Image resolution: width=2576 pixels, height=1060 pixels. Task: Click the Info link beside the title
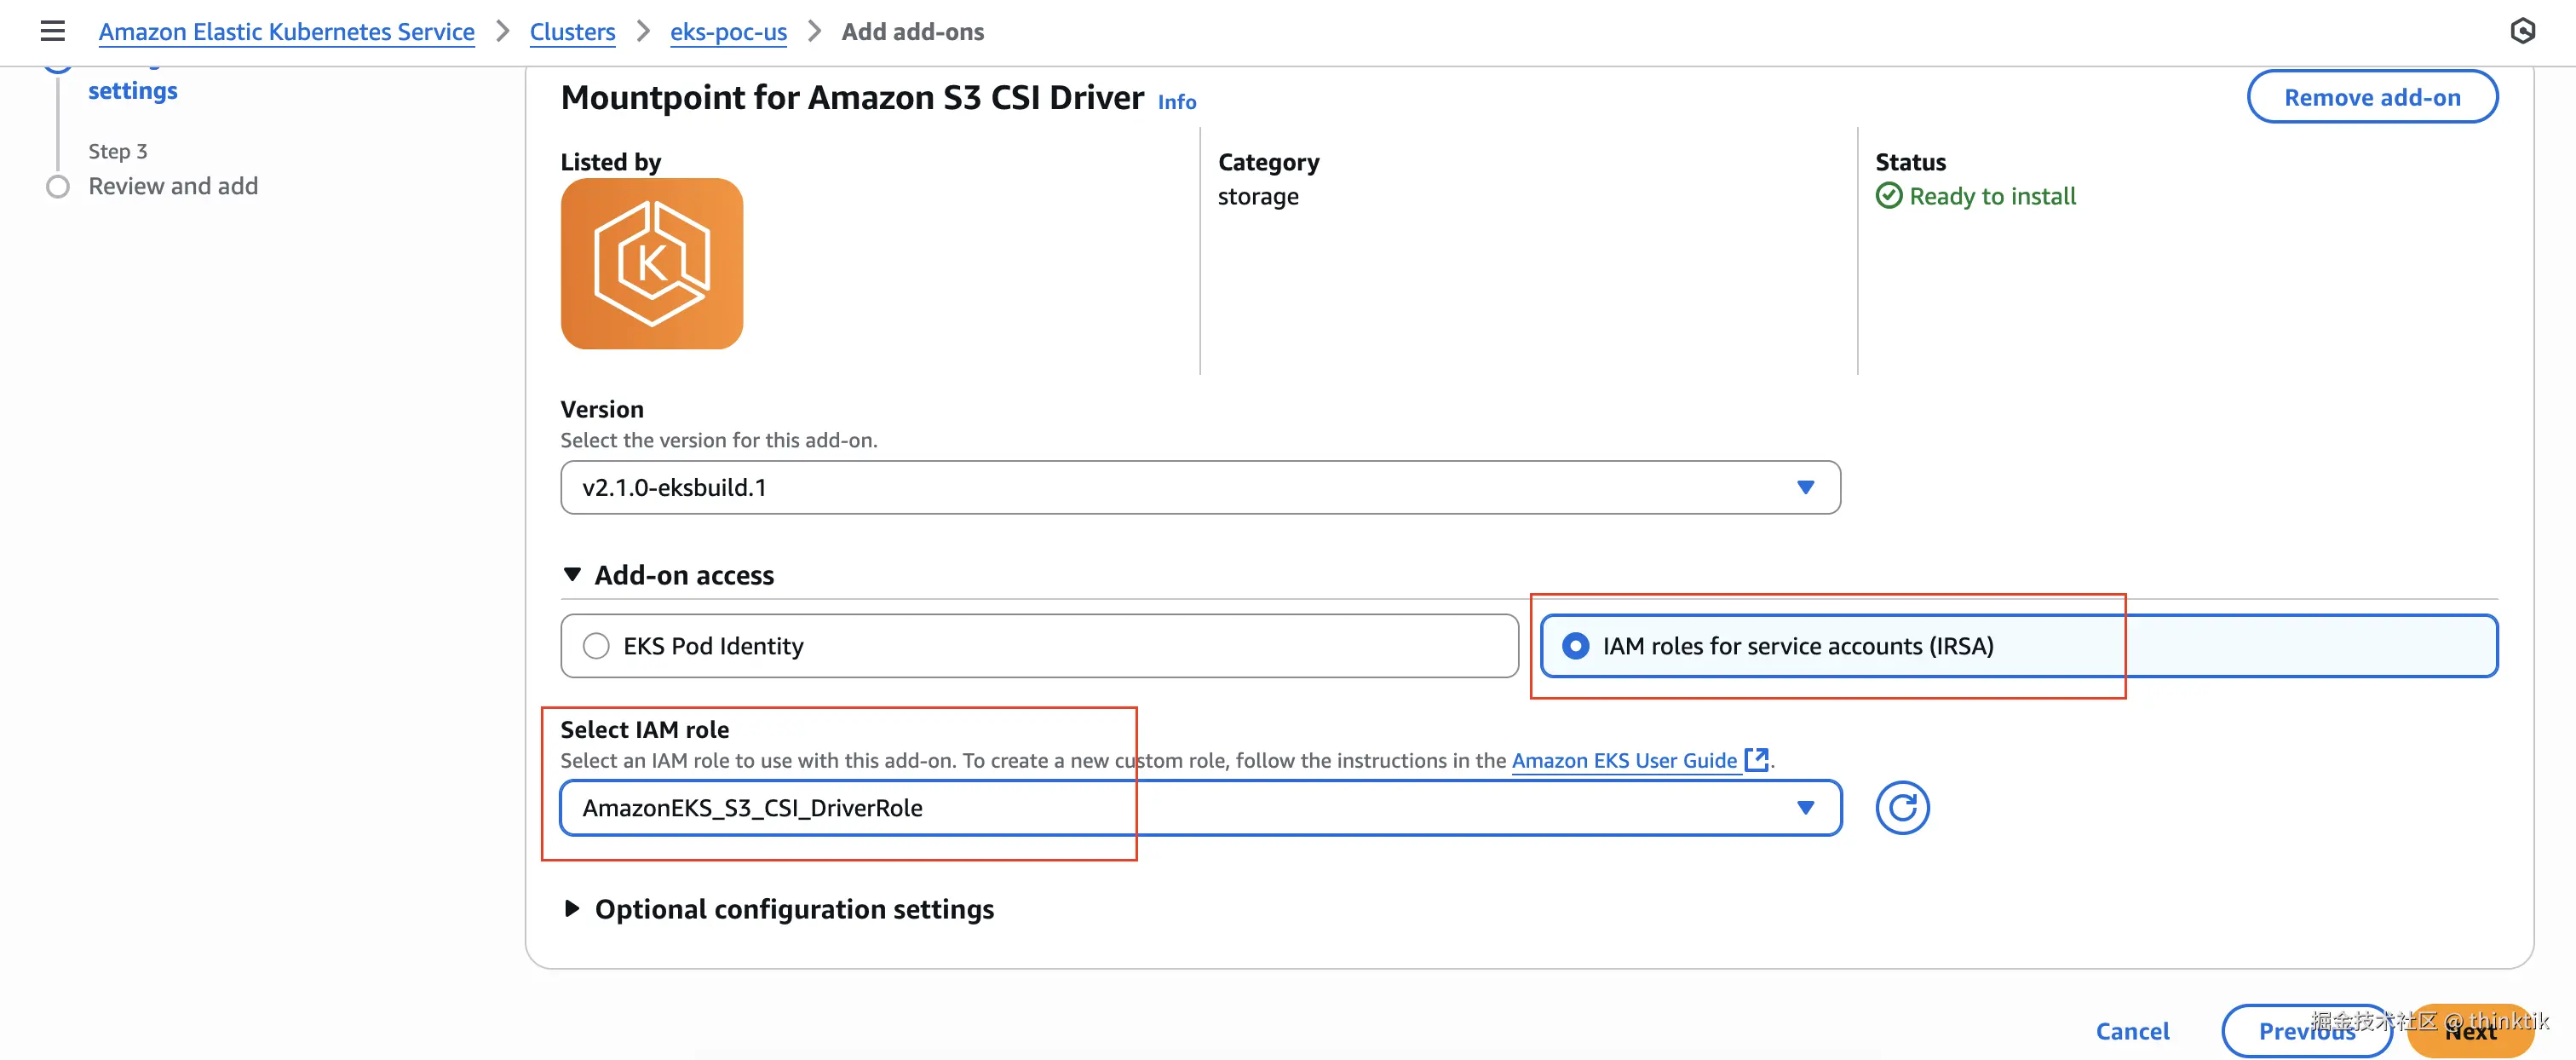coord(1176,102)
